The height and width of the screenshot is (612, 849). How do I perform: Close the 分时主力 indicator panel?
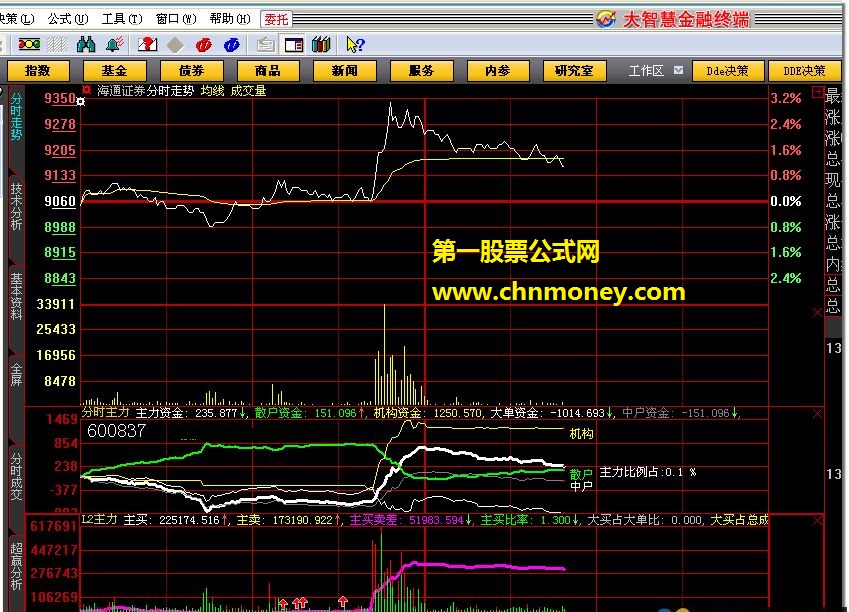(x=817, y=414)
